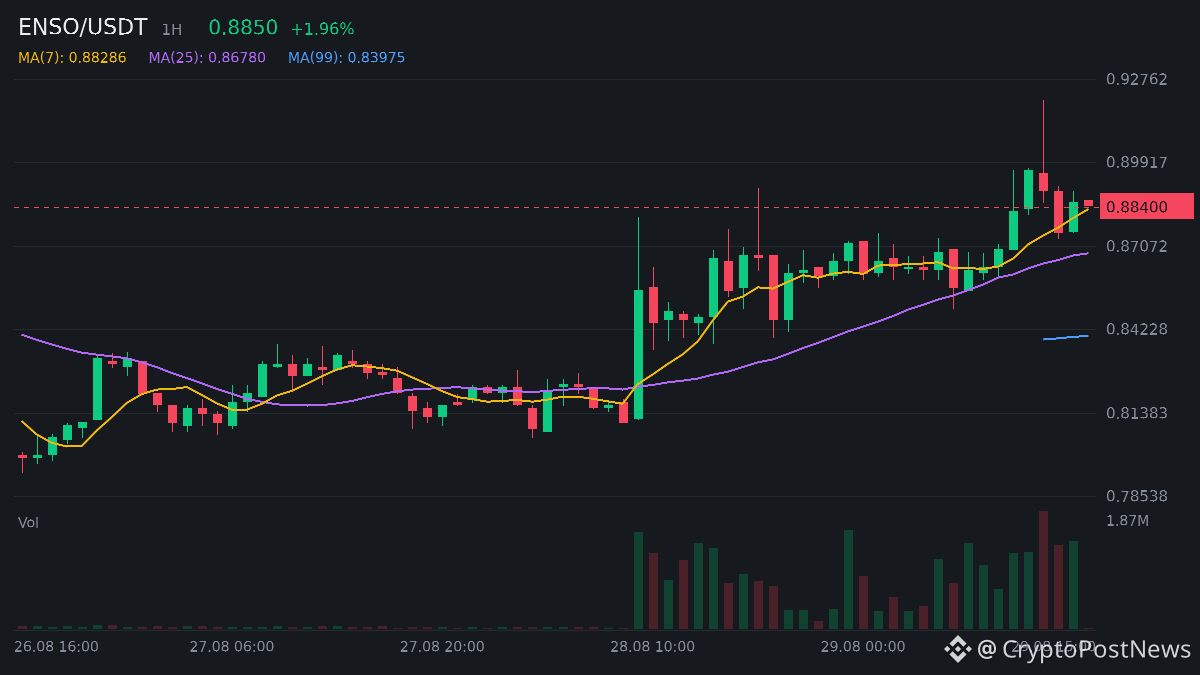Viewport: 1200px width, 675px height.
Task: Select the 1H interval label
Action: tap(172, 30)
